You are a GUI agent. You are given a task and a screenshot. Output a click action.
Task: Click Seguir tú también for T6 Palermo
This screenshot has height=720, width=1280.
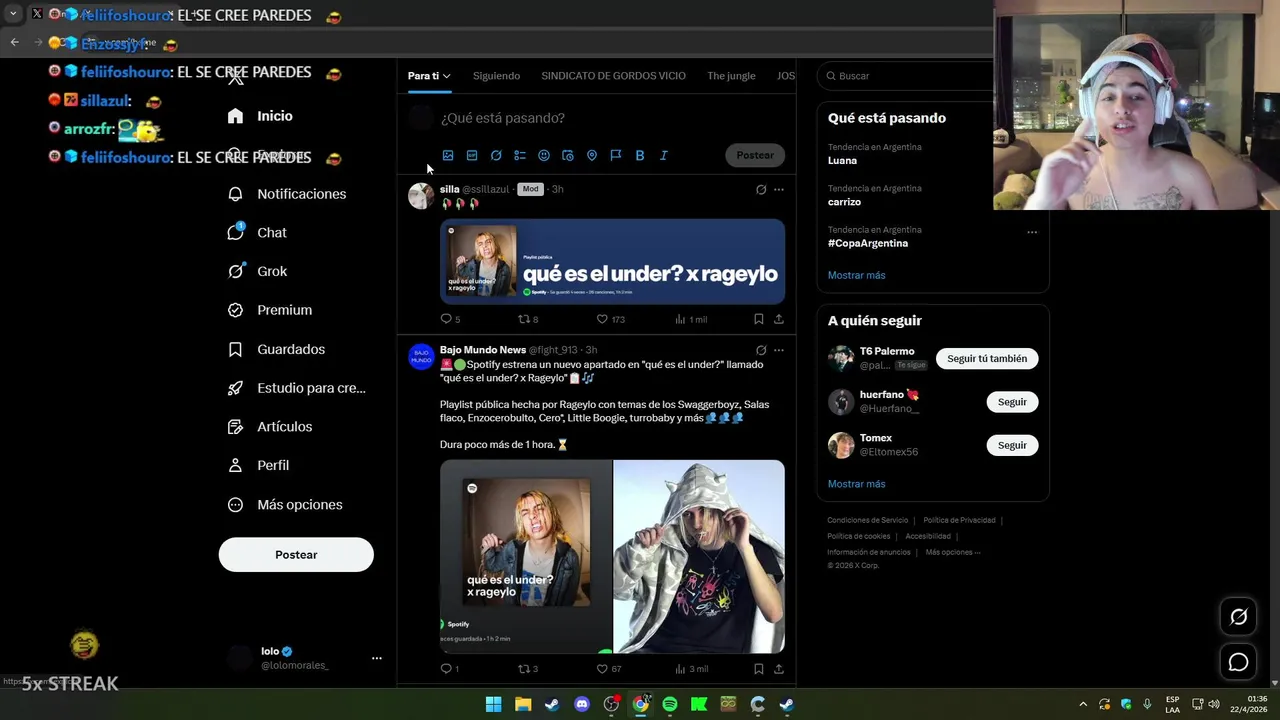pos(987,358)
